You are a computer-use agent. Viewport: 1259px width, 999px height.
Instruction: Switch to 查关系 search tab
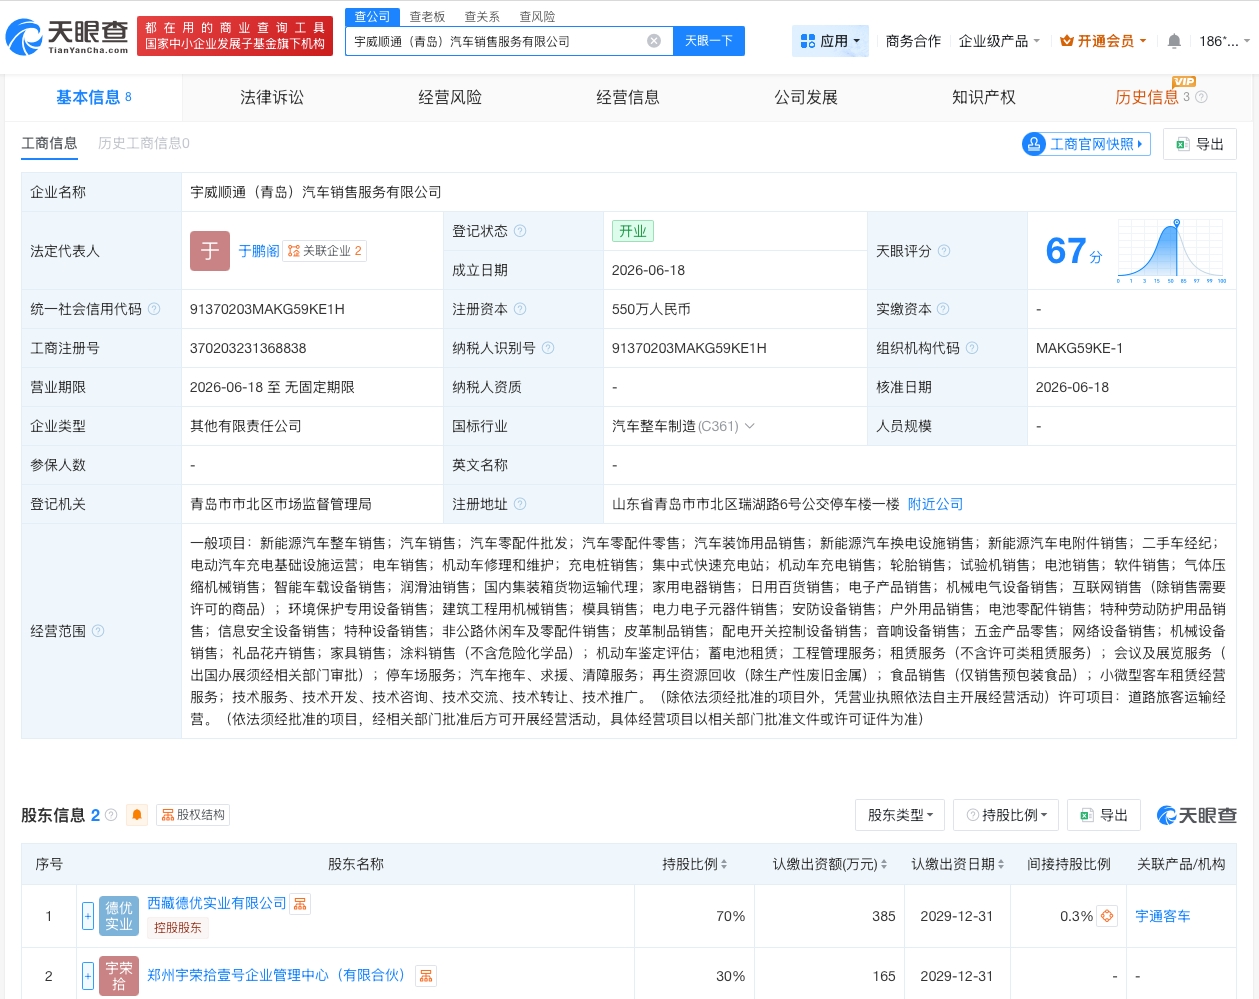click(482, 17)
